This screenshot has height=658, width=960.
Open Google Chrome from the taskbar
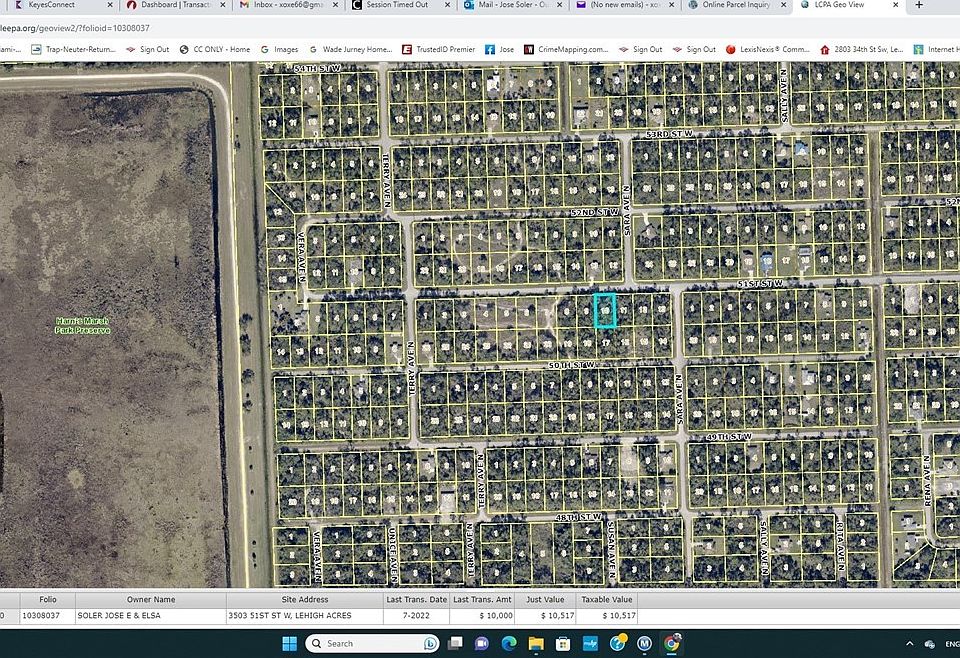coord(672,643)
